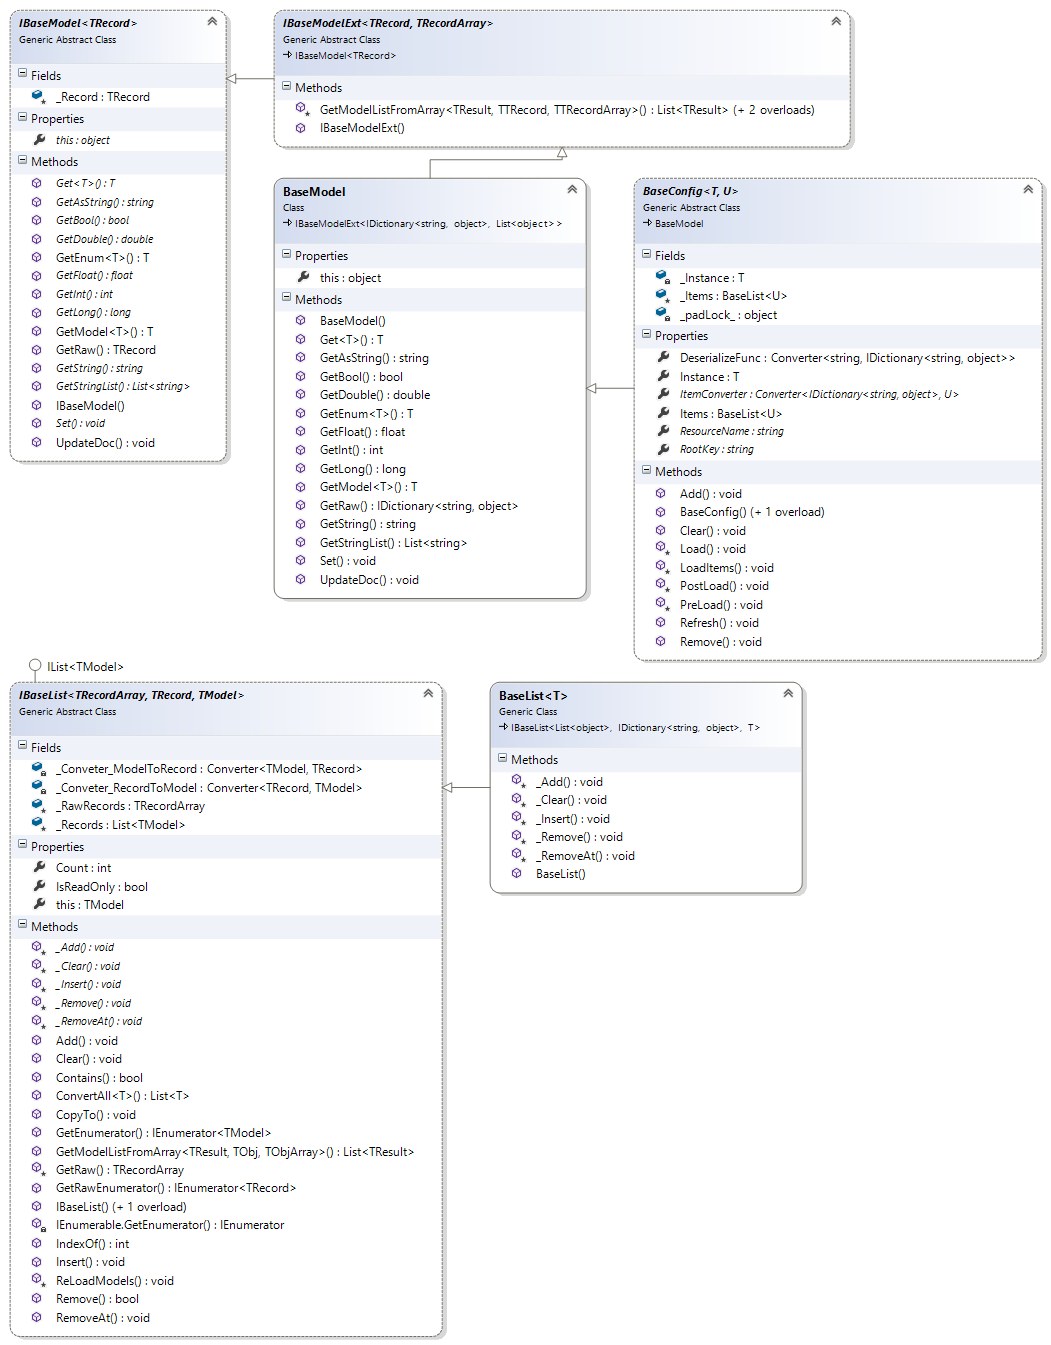Select 'Contains() : bool' in IBaseList

point(99,1078)
